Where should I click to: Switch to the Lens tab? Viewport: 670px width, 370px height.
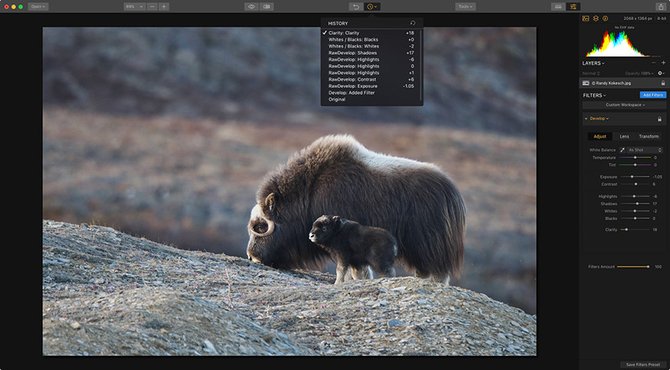624,136
